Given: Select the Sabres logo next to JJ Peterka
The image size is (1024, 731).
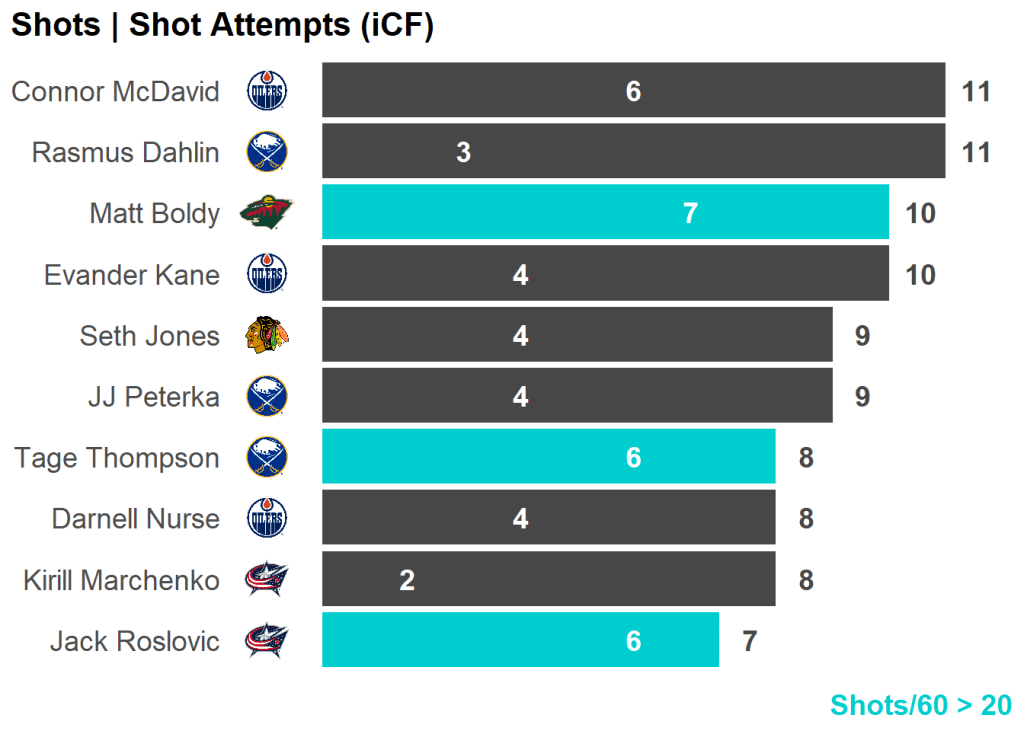Looking at the screenshot, I should (266, 396).
